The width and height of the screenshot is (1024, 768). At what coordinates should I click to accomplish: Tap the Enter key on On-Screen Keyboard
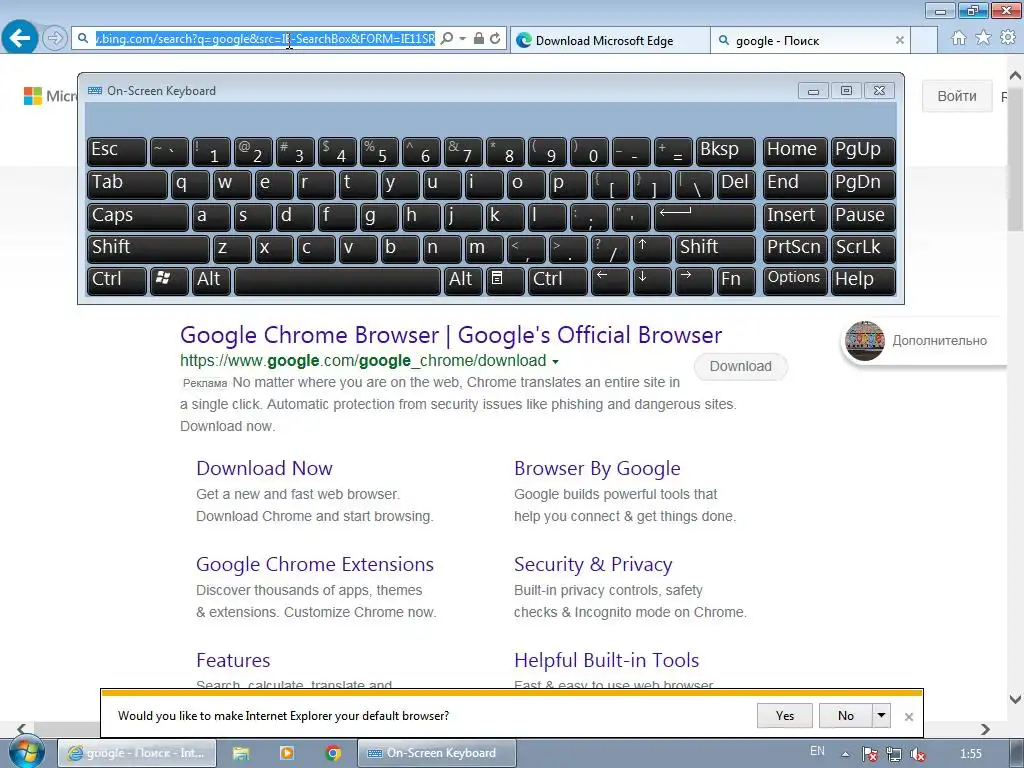(705, 217)
